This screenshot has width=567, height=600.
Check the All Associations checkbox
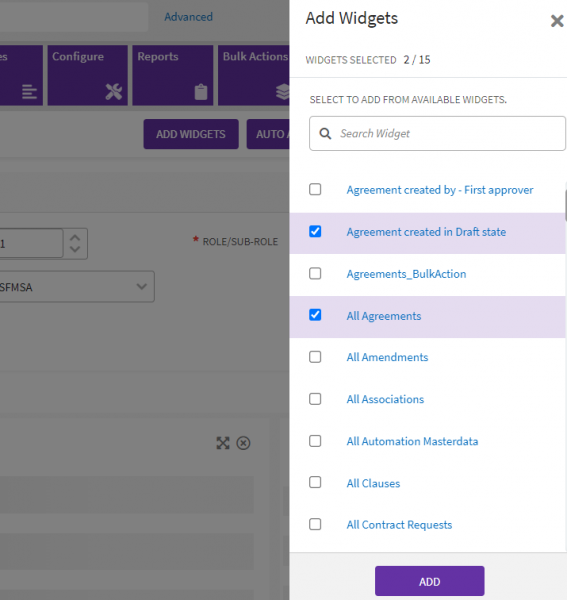315,399
